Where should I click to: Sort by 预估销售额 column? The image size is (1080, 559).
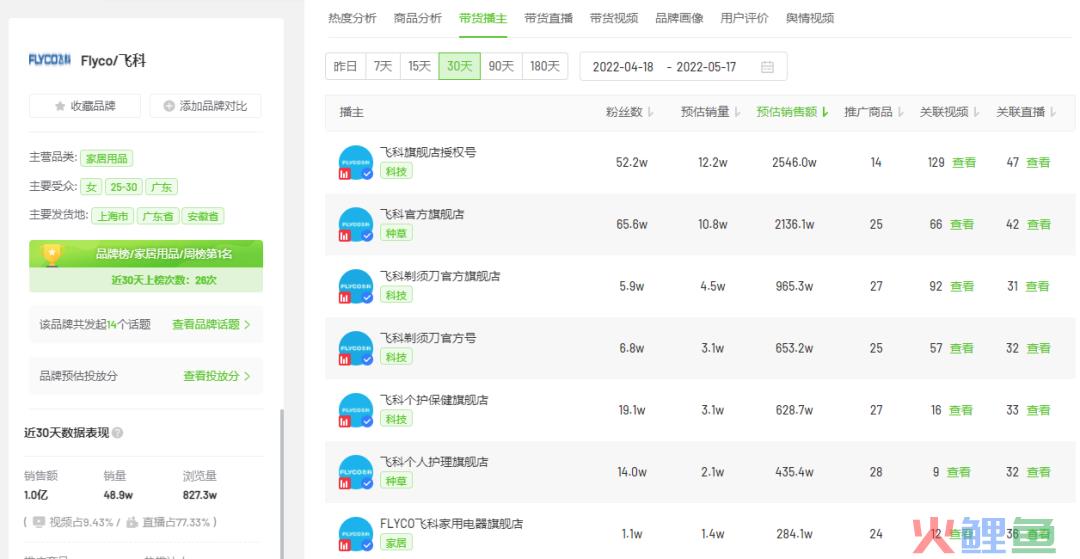pyautogui.click(x=792, y=112)
